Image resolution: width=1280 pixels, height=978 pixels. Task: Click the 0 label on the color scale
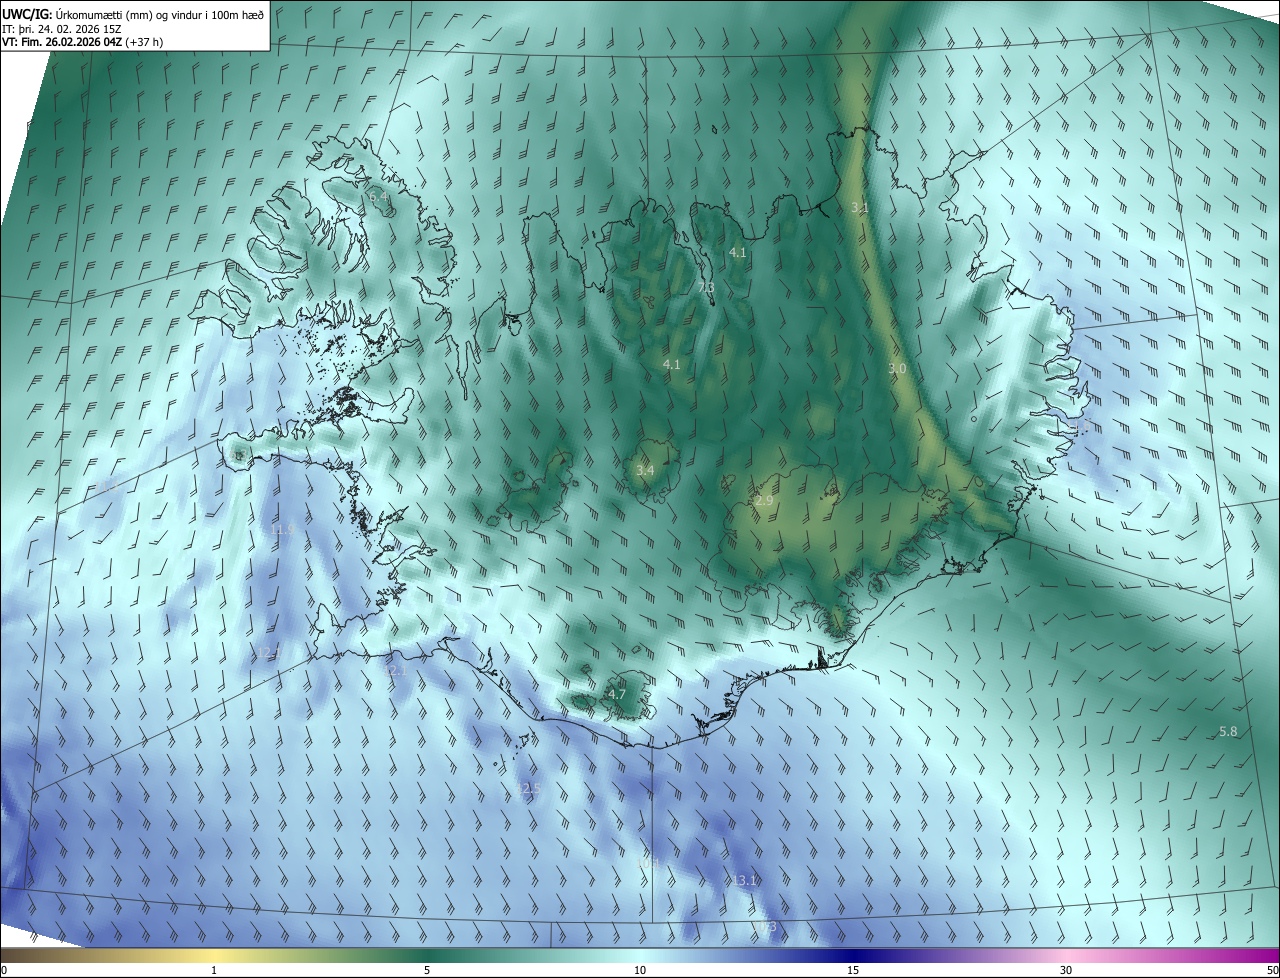4,970
